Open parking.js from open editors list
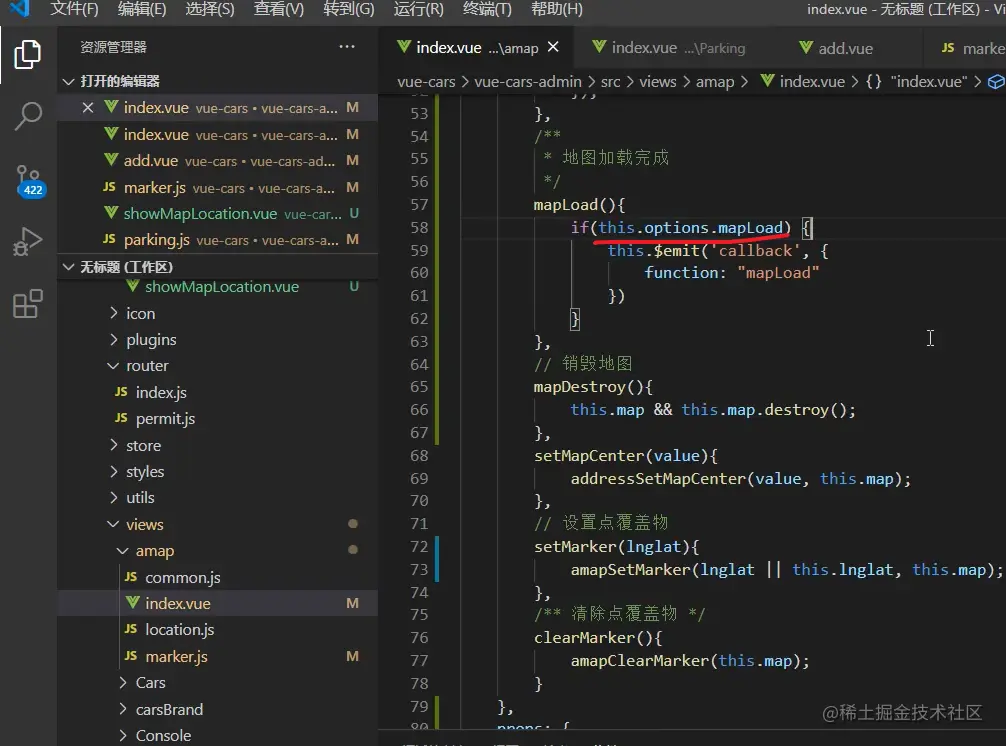 point(217,240)
